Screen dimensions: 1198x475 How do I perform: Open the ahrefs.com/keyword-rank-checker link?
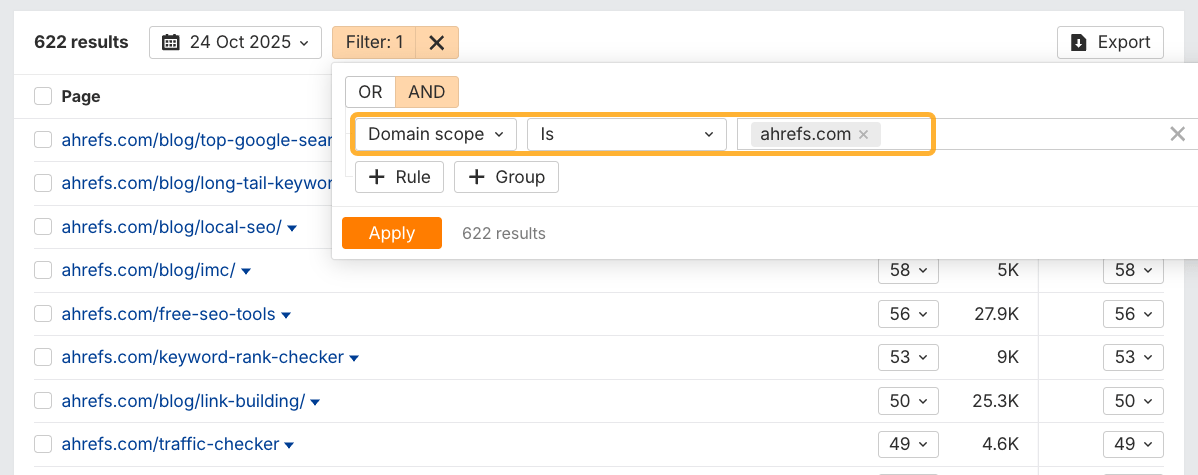(202, 357)
